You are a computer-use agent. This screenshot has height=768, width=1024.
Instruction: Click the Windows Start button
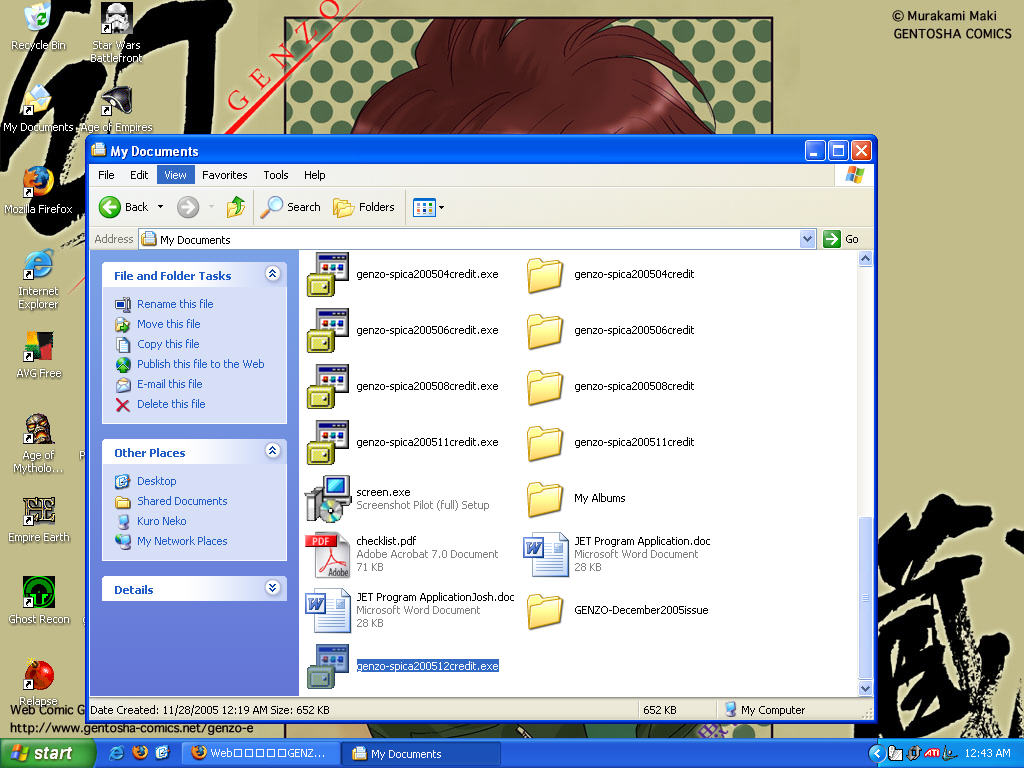click(x=42, y=753)
